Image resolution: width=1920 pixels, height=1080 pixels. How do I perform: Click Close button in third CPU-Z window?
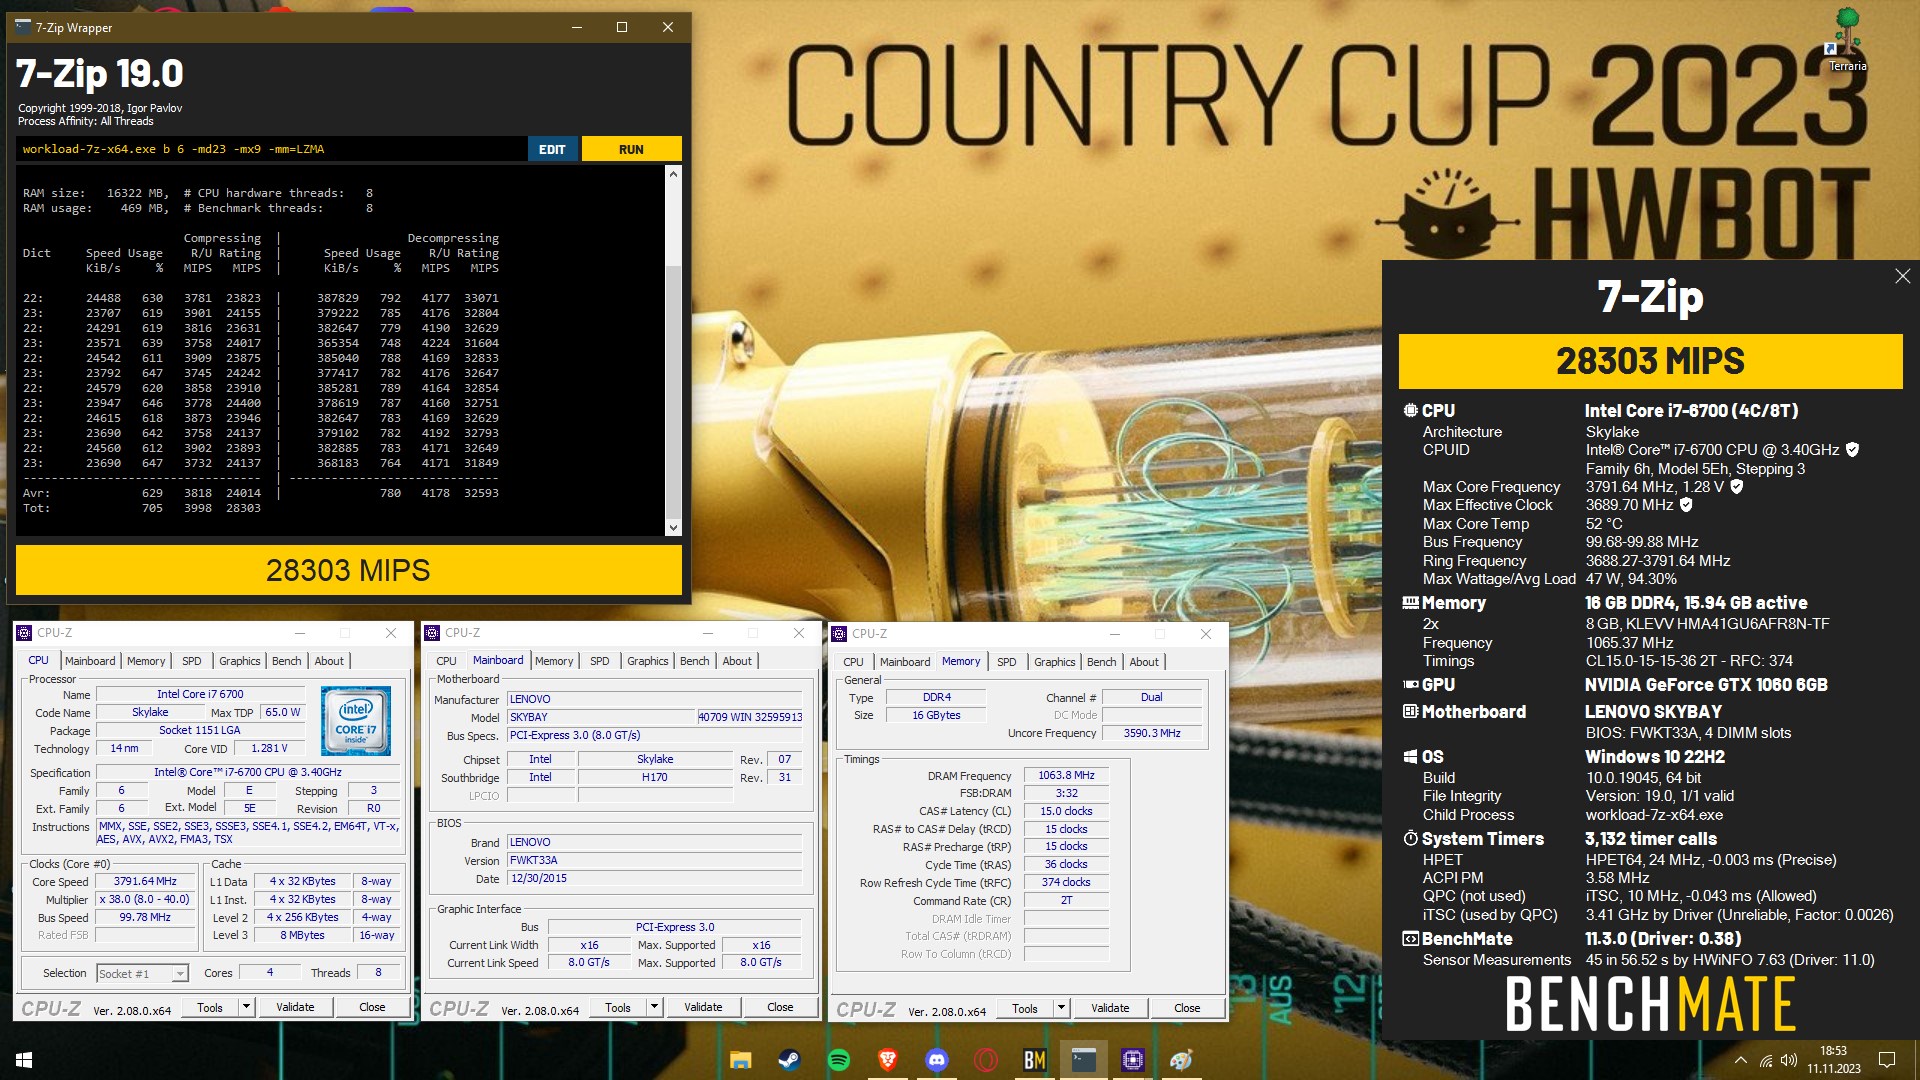click(1187, 1008)
